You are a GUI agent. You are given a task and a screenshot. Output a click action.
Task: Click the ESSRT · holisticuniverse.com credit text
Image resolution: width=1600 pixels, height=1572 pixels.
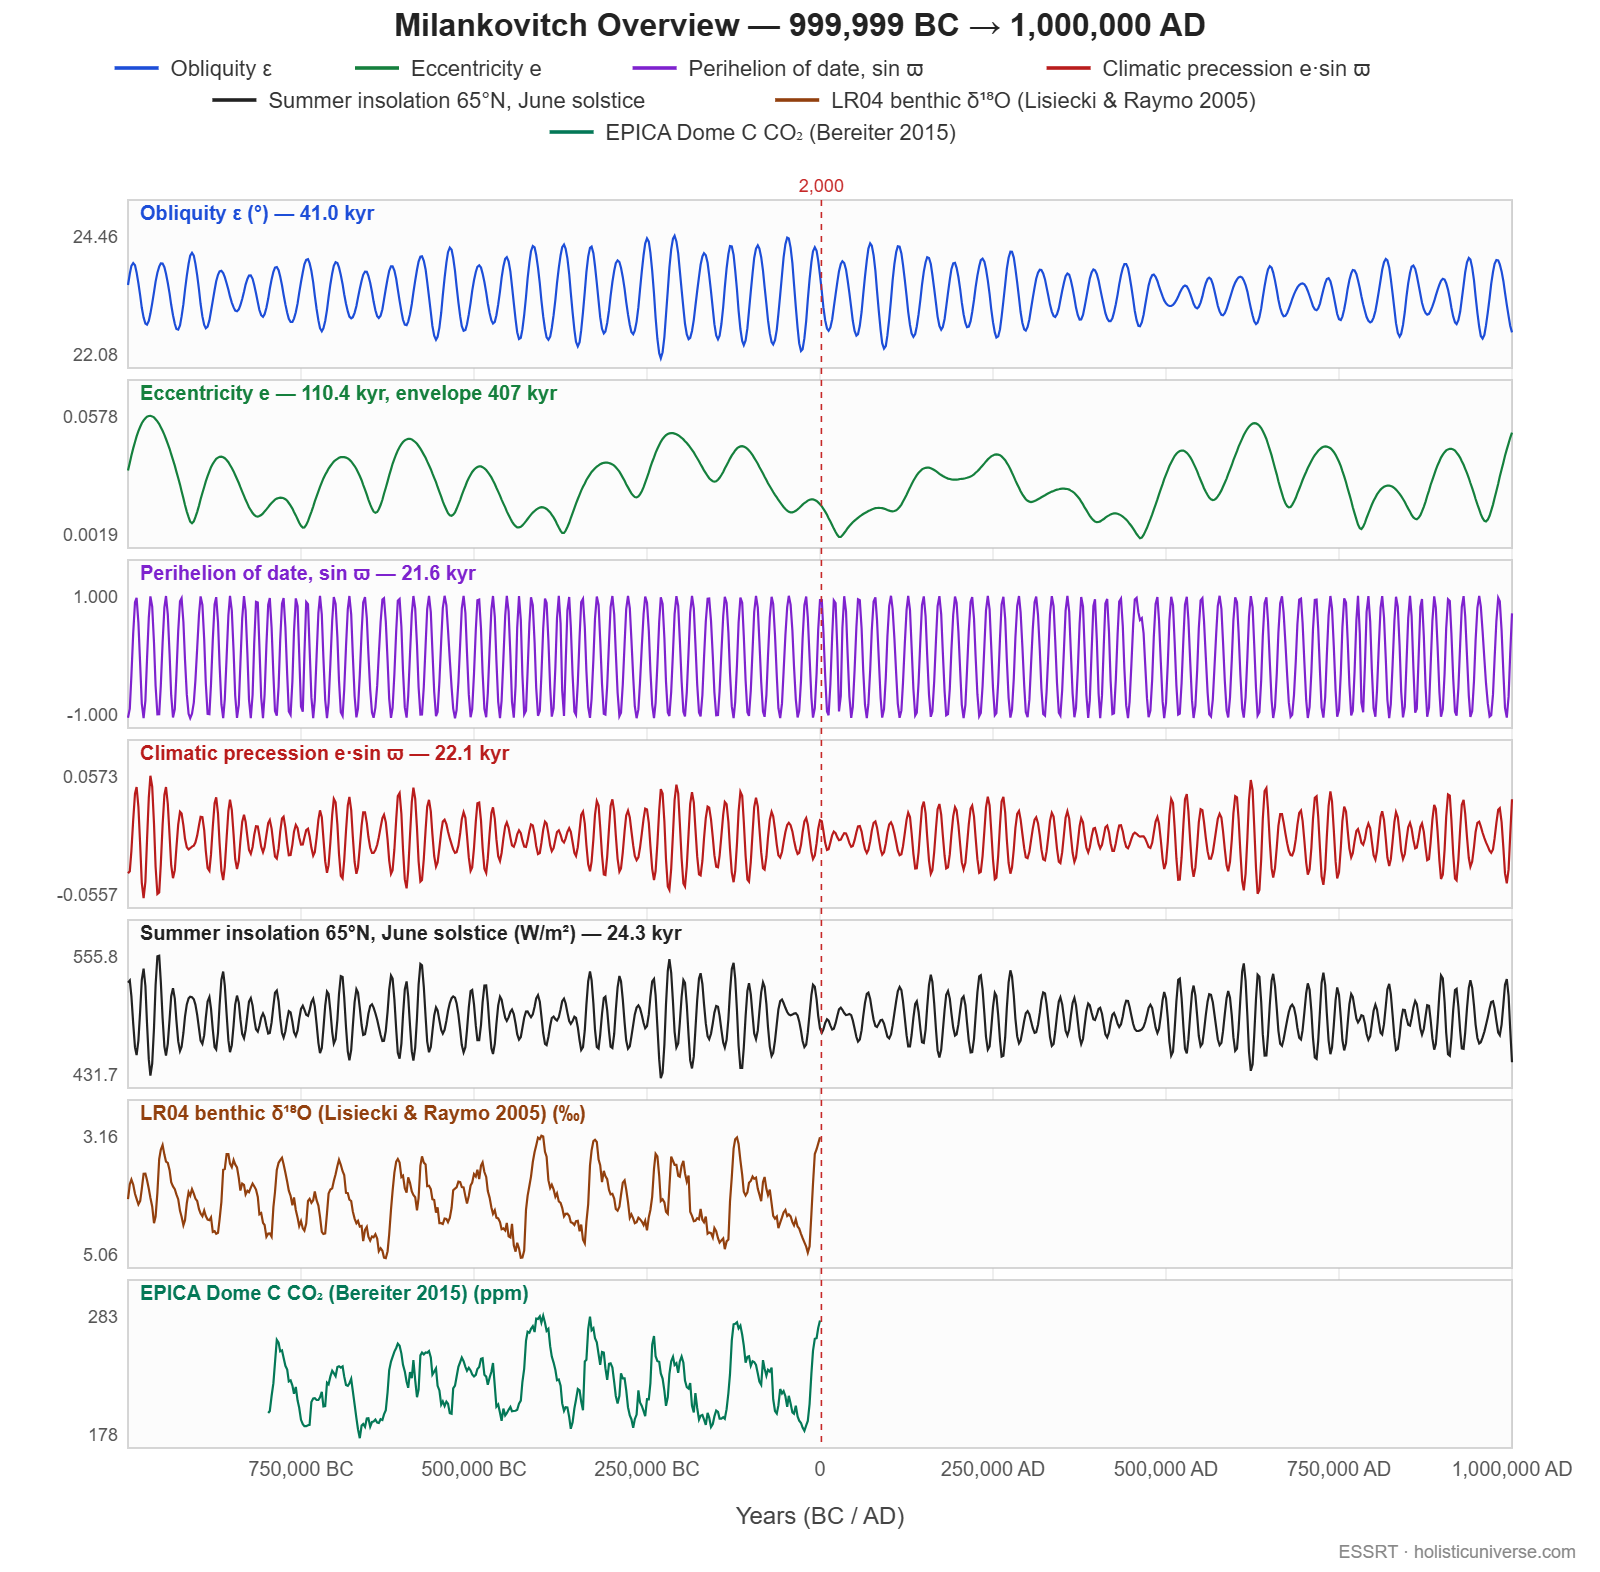click(1457, 1552)
